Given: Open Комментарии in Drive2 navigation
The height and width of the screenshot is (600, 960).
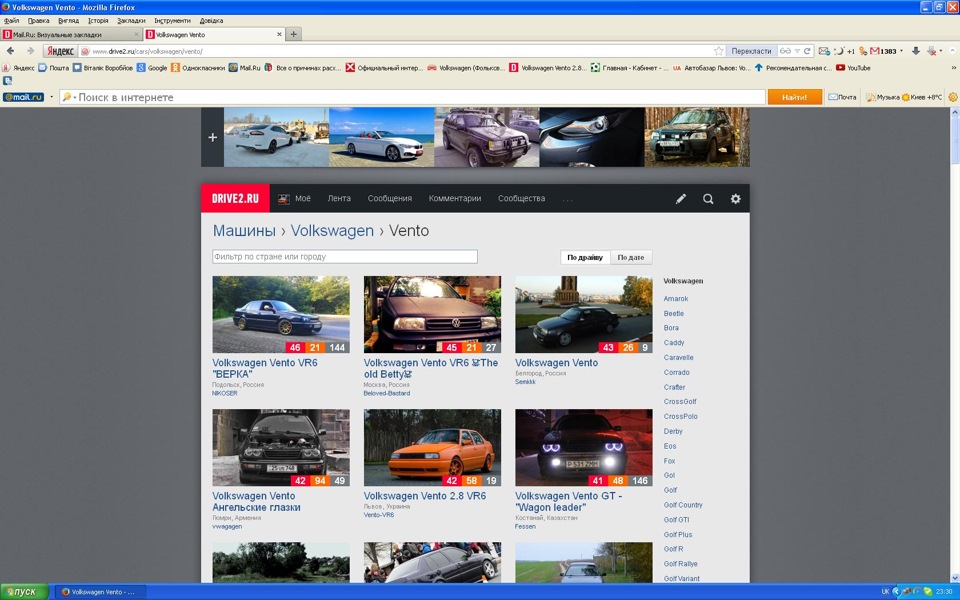Looking at the screenshot, I should click(455, 198).
